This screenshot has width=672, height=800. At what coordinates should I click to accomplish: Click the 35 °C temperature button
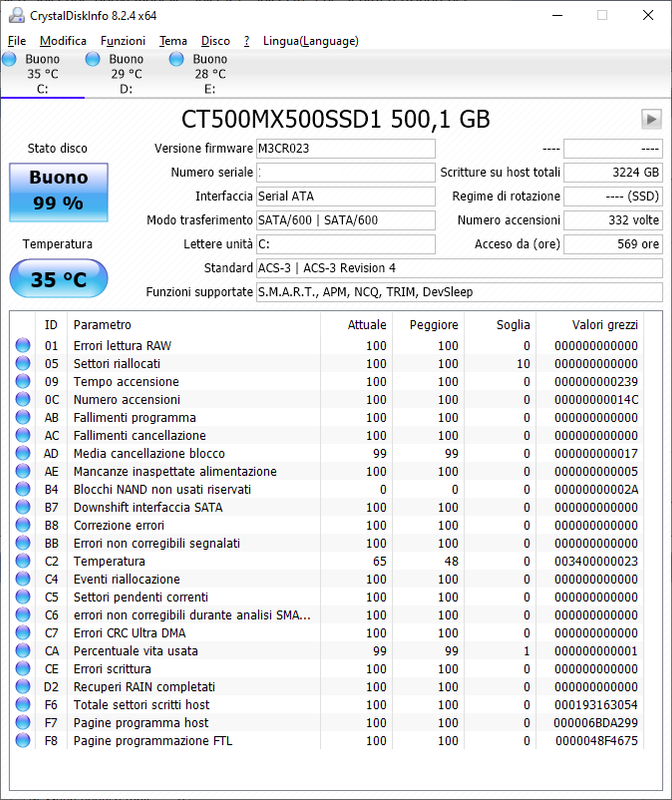tap(59, 279)
